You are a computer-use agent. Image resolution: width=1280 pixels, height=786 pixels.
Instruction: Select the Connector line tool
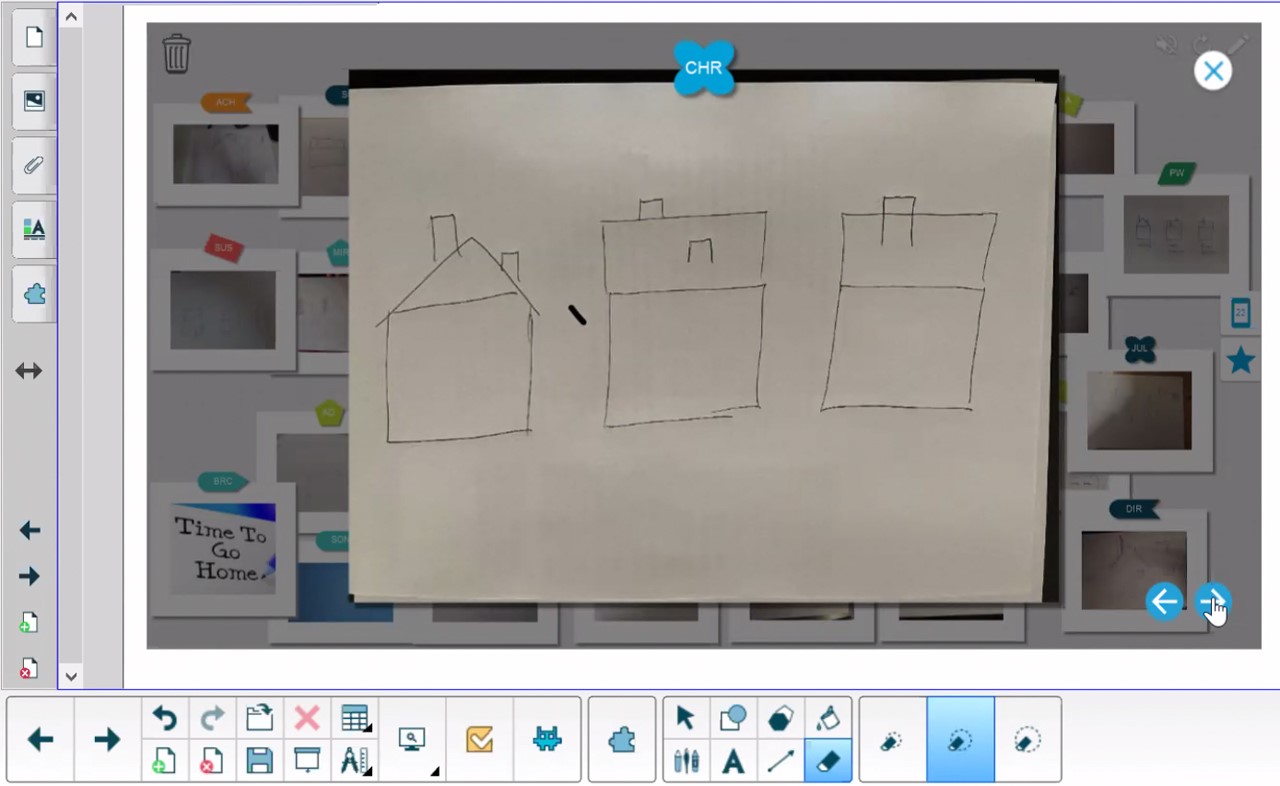click(x=781, y=762)
